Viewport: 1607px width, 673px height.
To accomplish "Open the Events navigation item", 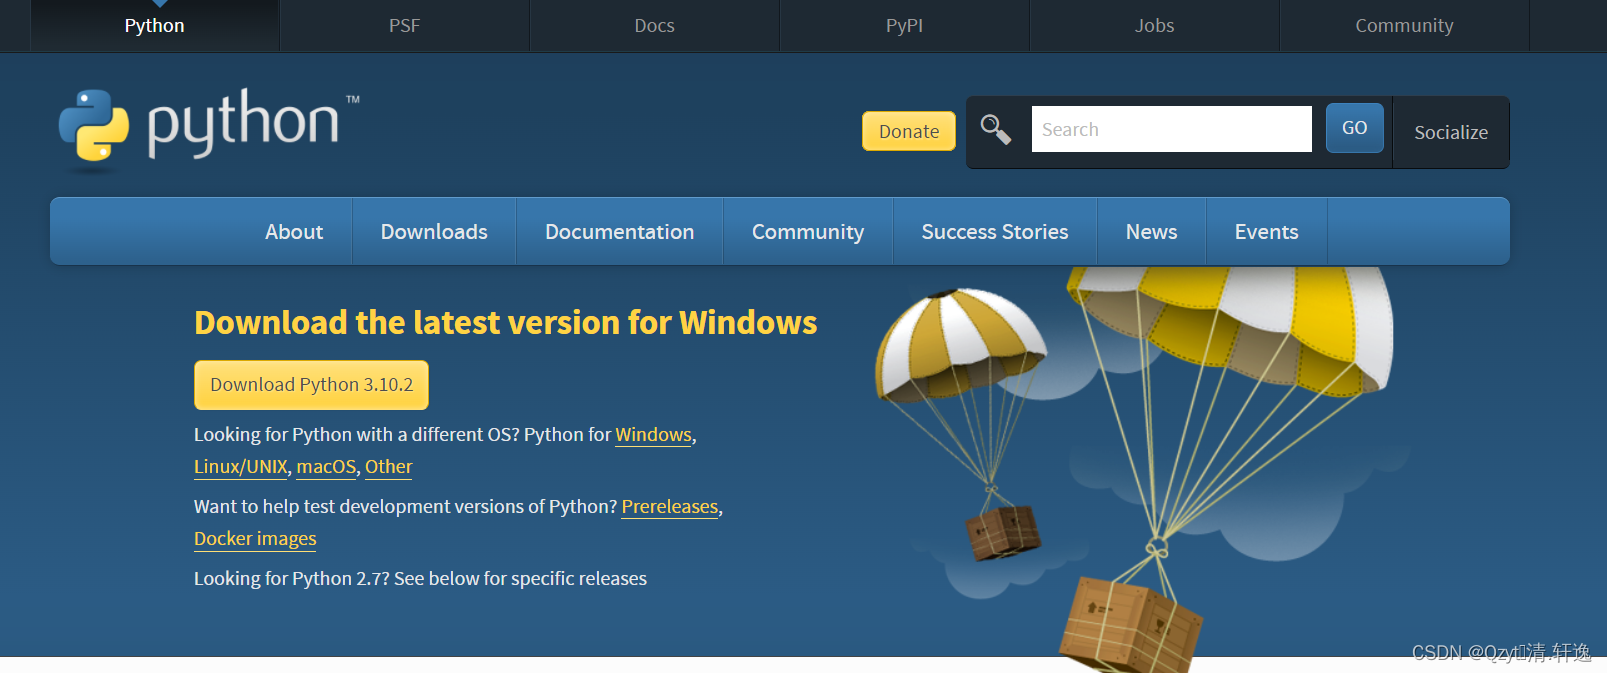I will point(1267,231).
